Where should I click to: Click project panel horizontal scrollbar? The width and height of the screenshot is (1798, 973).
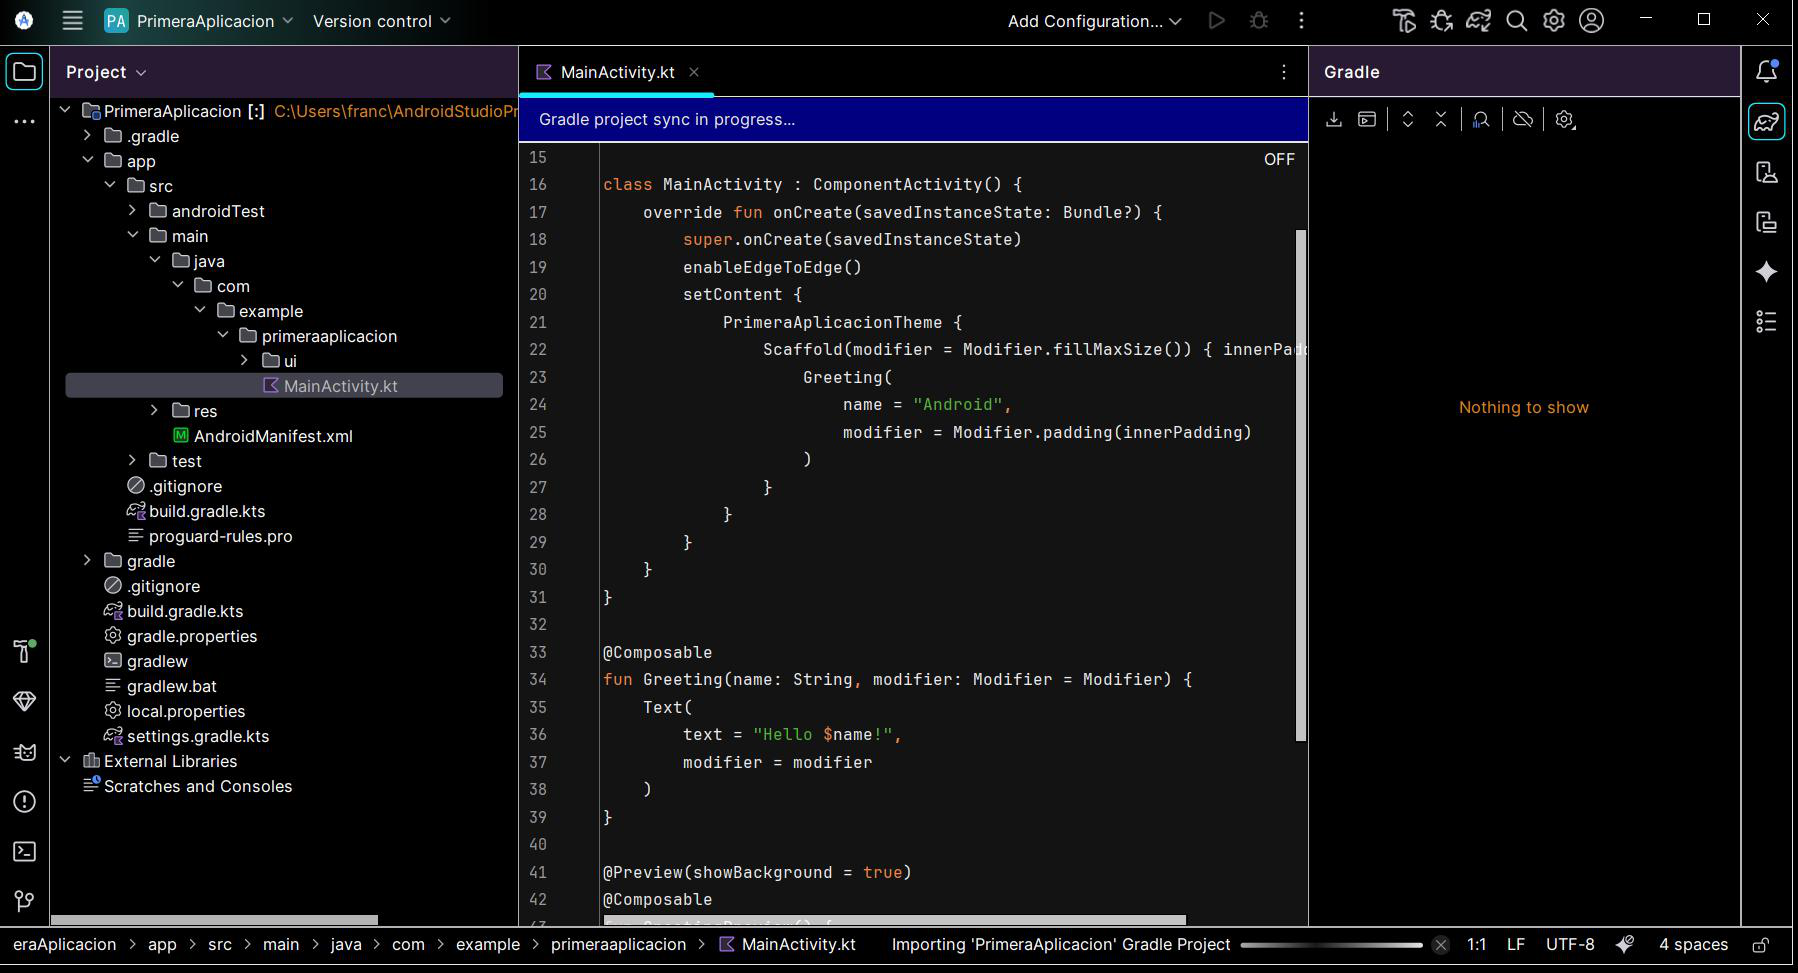point(214,920)
